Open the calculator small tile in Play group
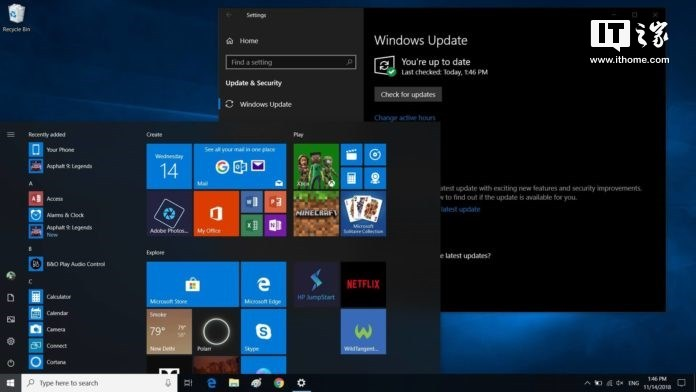This screenshot has height=392, width=696. (352, 178)
